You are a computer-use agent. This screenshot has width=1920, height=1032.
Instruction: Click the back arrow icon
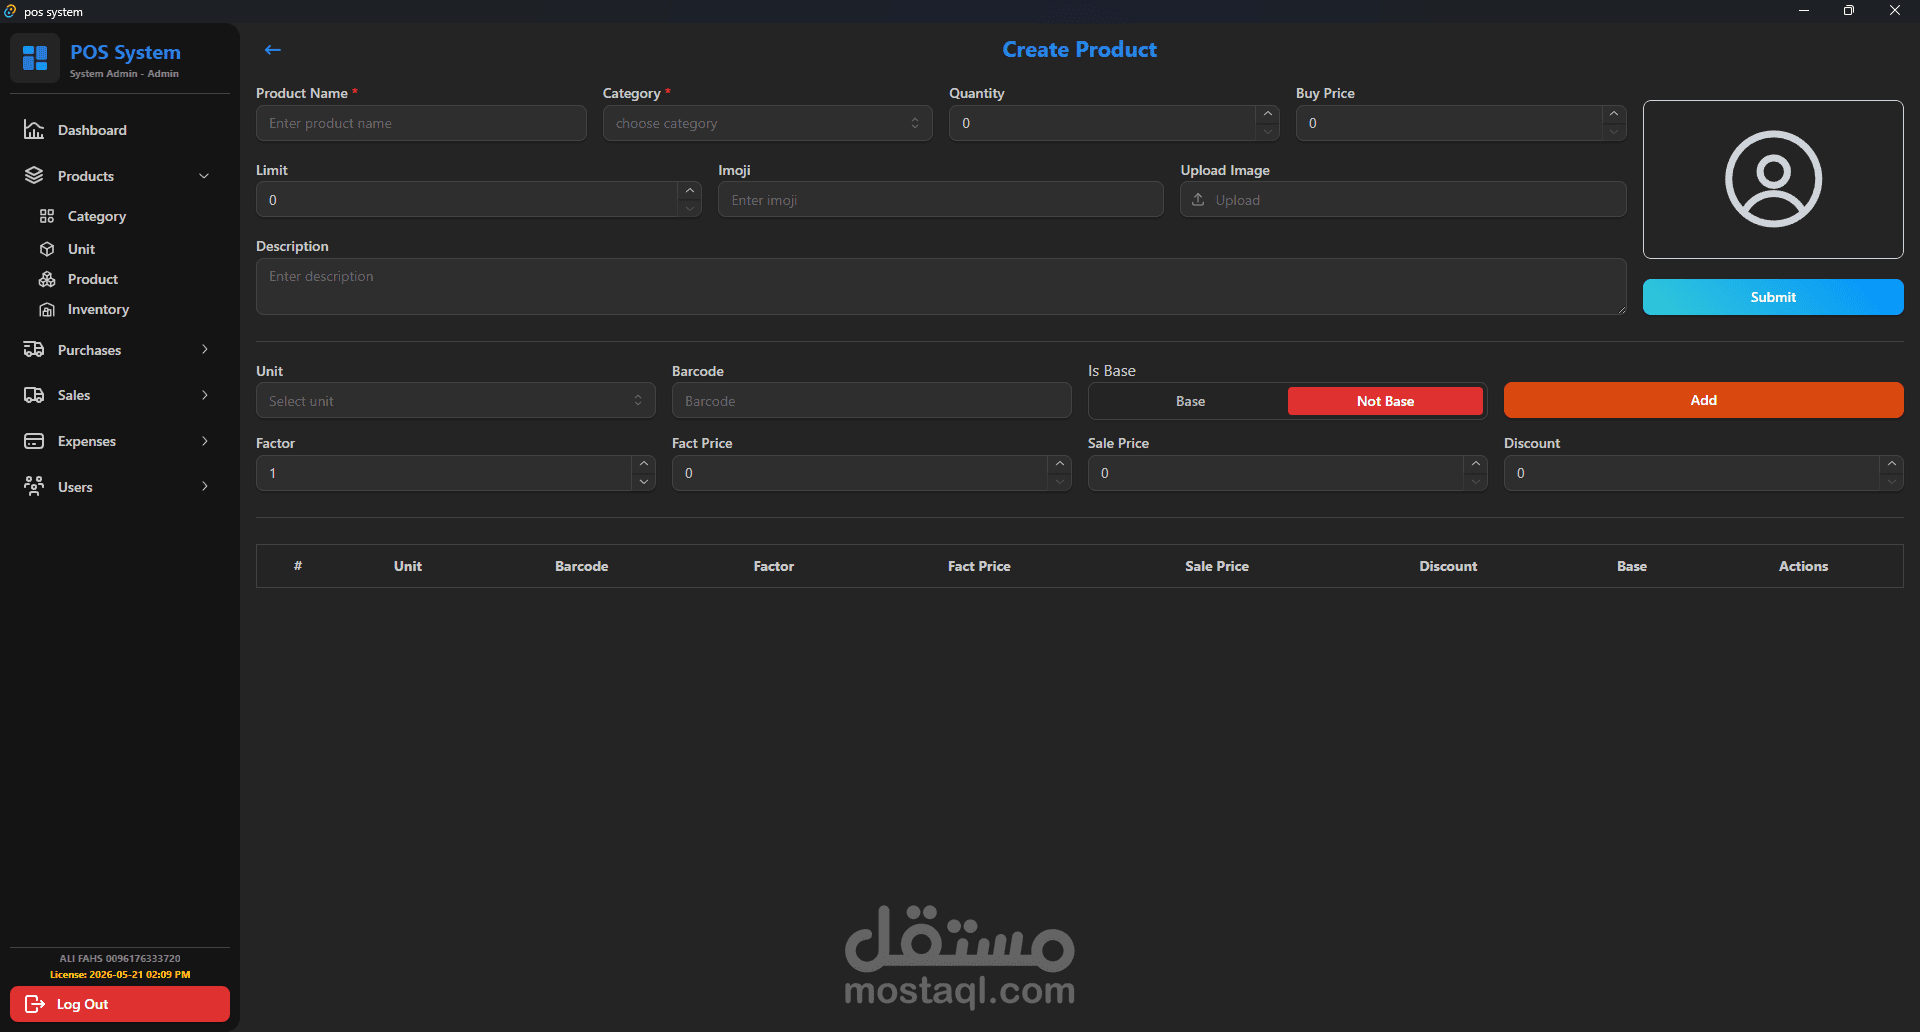click(272, 50)
